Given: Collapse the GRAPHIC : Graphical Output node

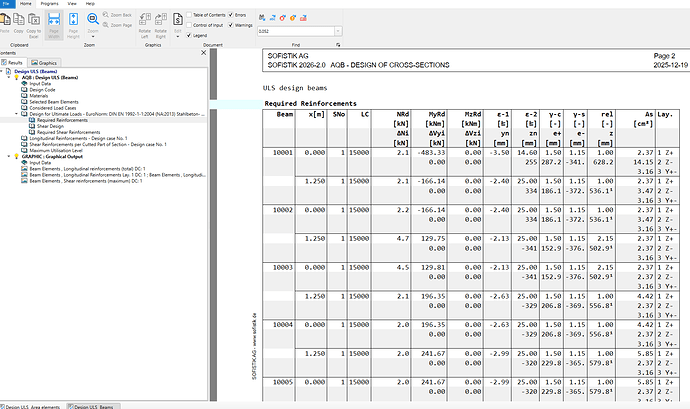Looking at the screenshot, I should point(11,156).
